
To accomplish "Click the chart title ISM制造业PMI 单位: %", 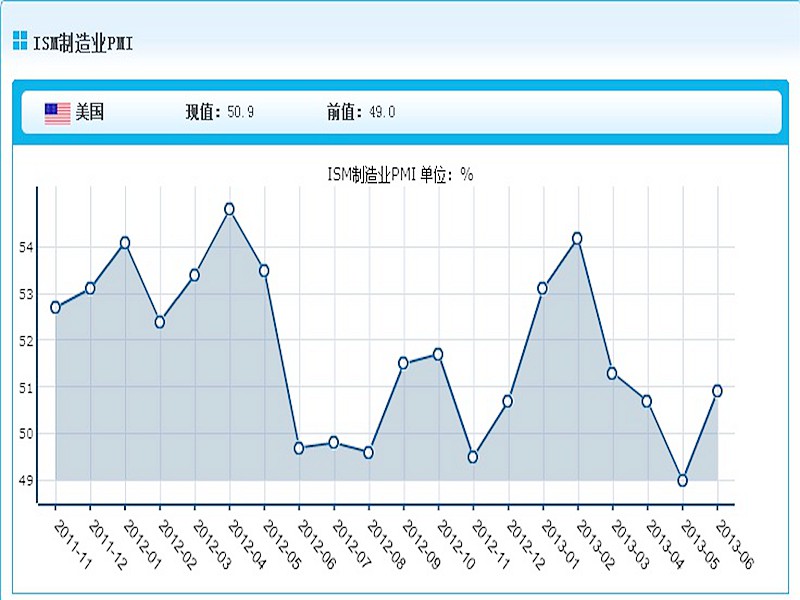I will (400, 175).
